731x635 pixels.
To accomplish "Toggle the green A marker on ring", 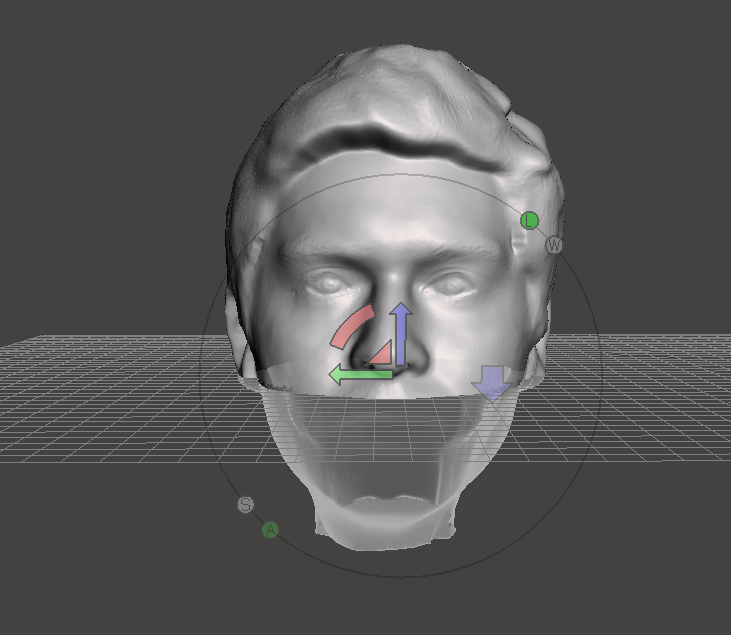I will click(270, 529).
